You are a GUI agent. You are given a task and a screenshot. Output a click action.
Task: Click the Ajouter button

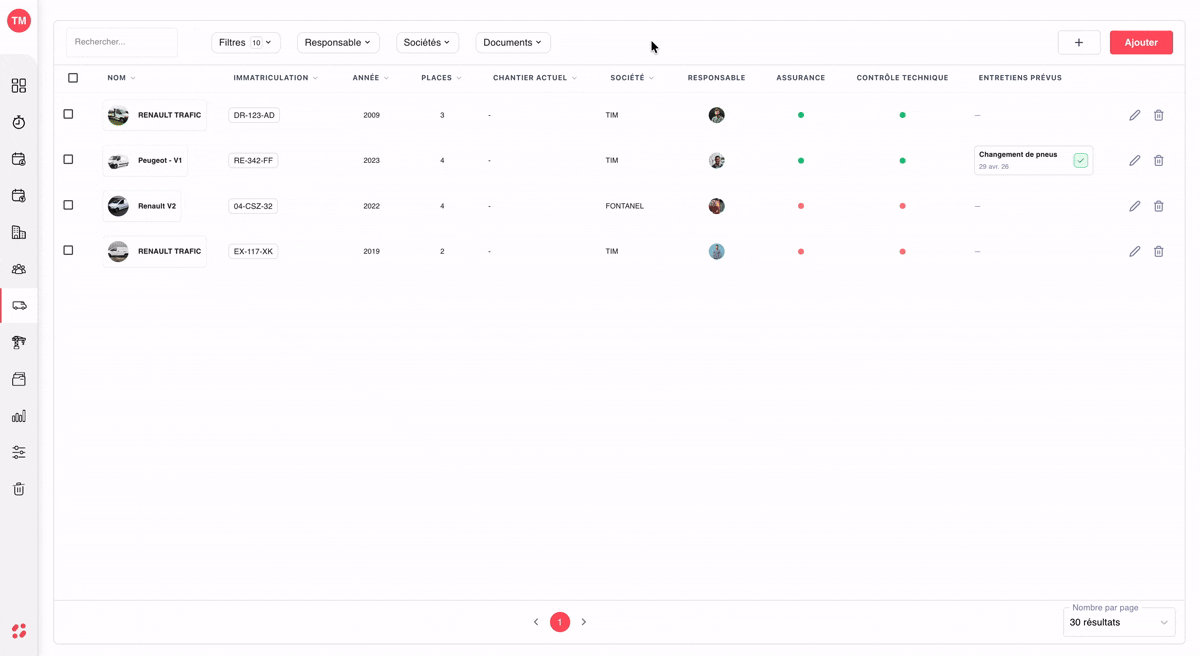[x=1141, y=42]
